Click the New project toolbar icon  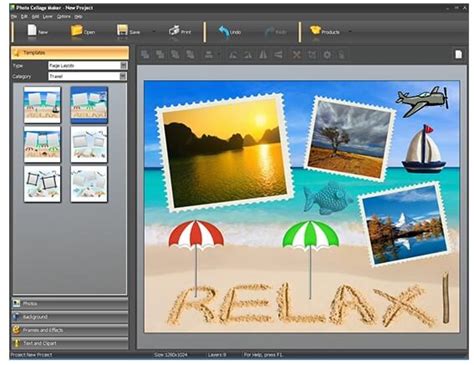click(32, 31)
